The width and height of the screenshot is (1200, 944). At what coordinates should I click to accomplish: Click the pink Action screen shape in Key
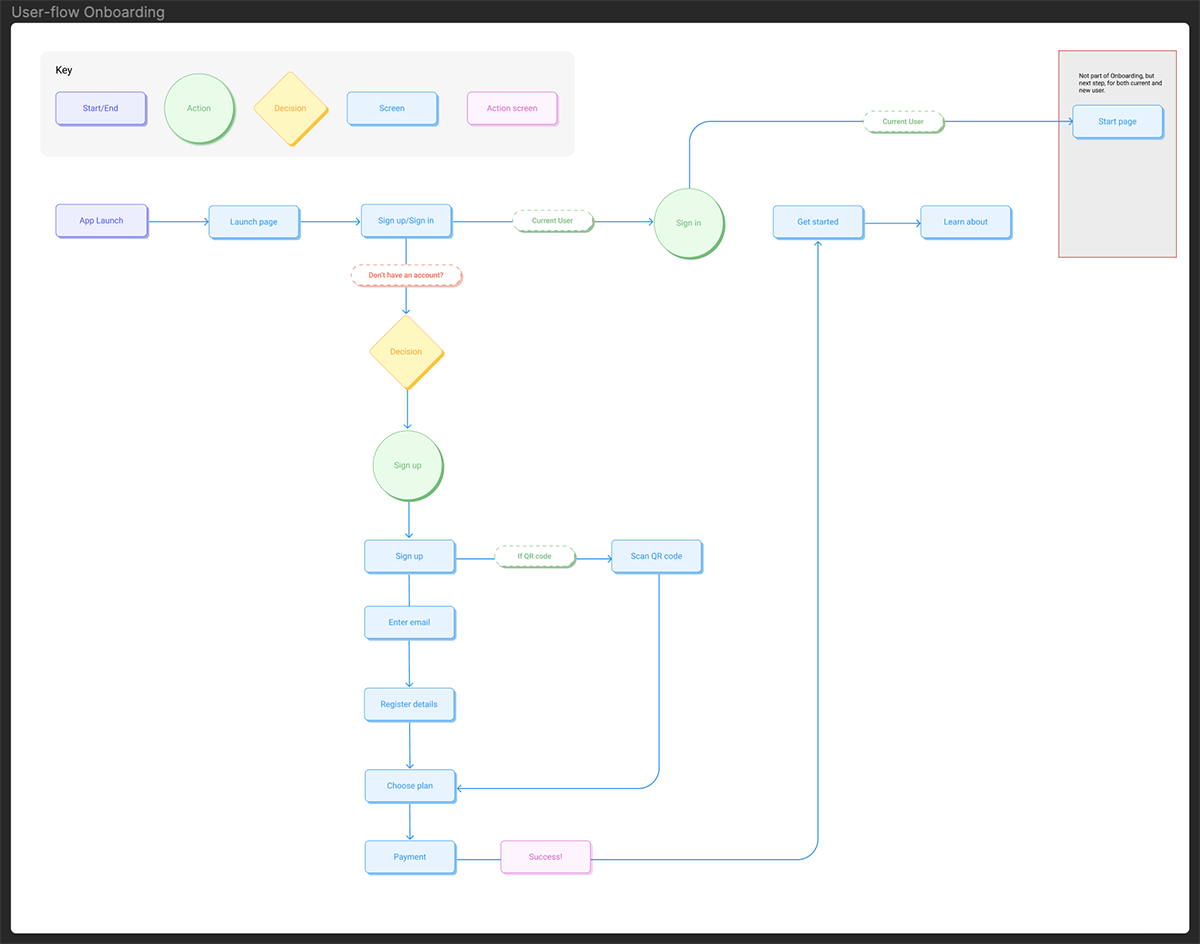coord(512,108)
